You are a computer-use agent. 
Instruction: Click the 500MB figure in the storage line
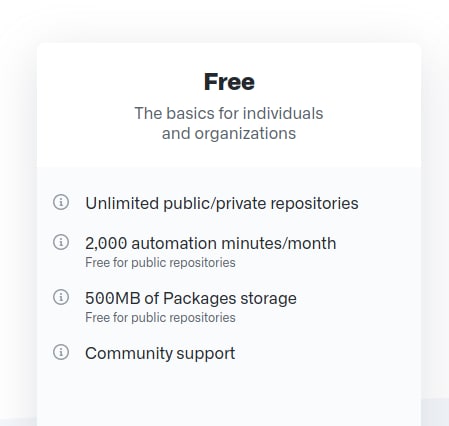click(113, 298)
